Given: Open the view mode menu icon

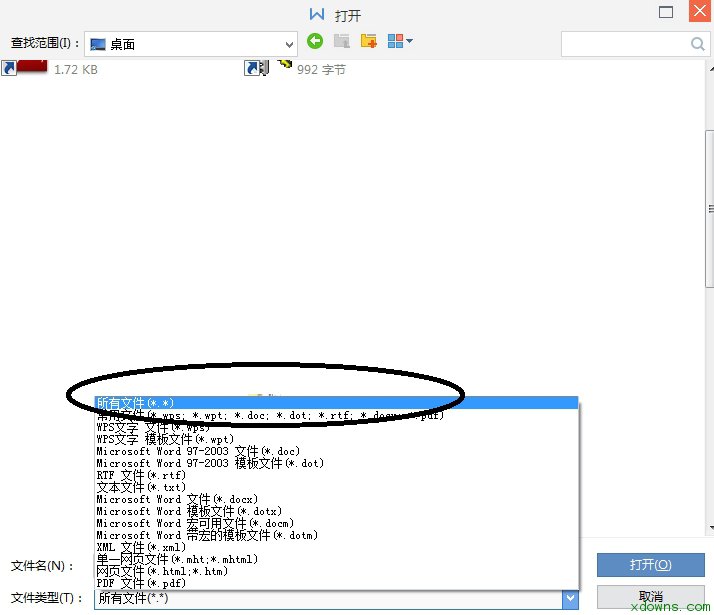Looking at the screenshot, I should (x=400, y=41).
